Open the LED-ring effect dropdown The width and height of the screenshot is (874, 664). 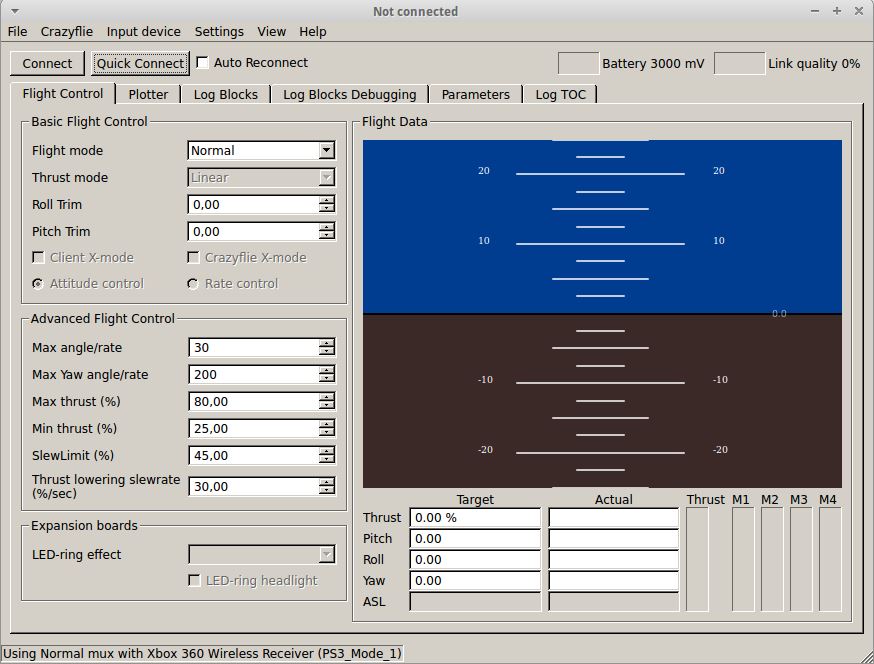pyautogui.click(x=326, y=555)
